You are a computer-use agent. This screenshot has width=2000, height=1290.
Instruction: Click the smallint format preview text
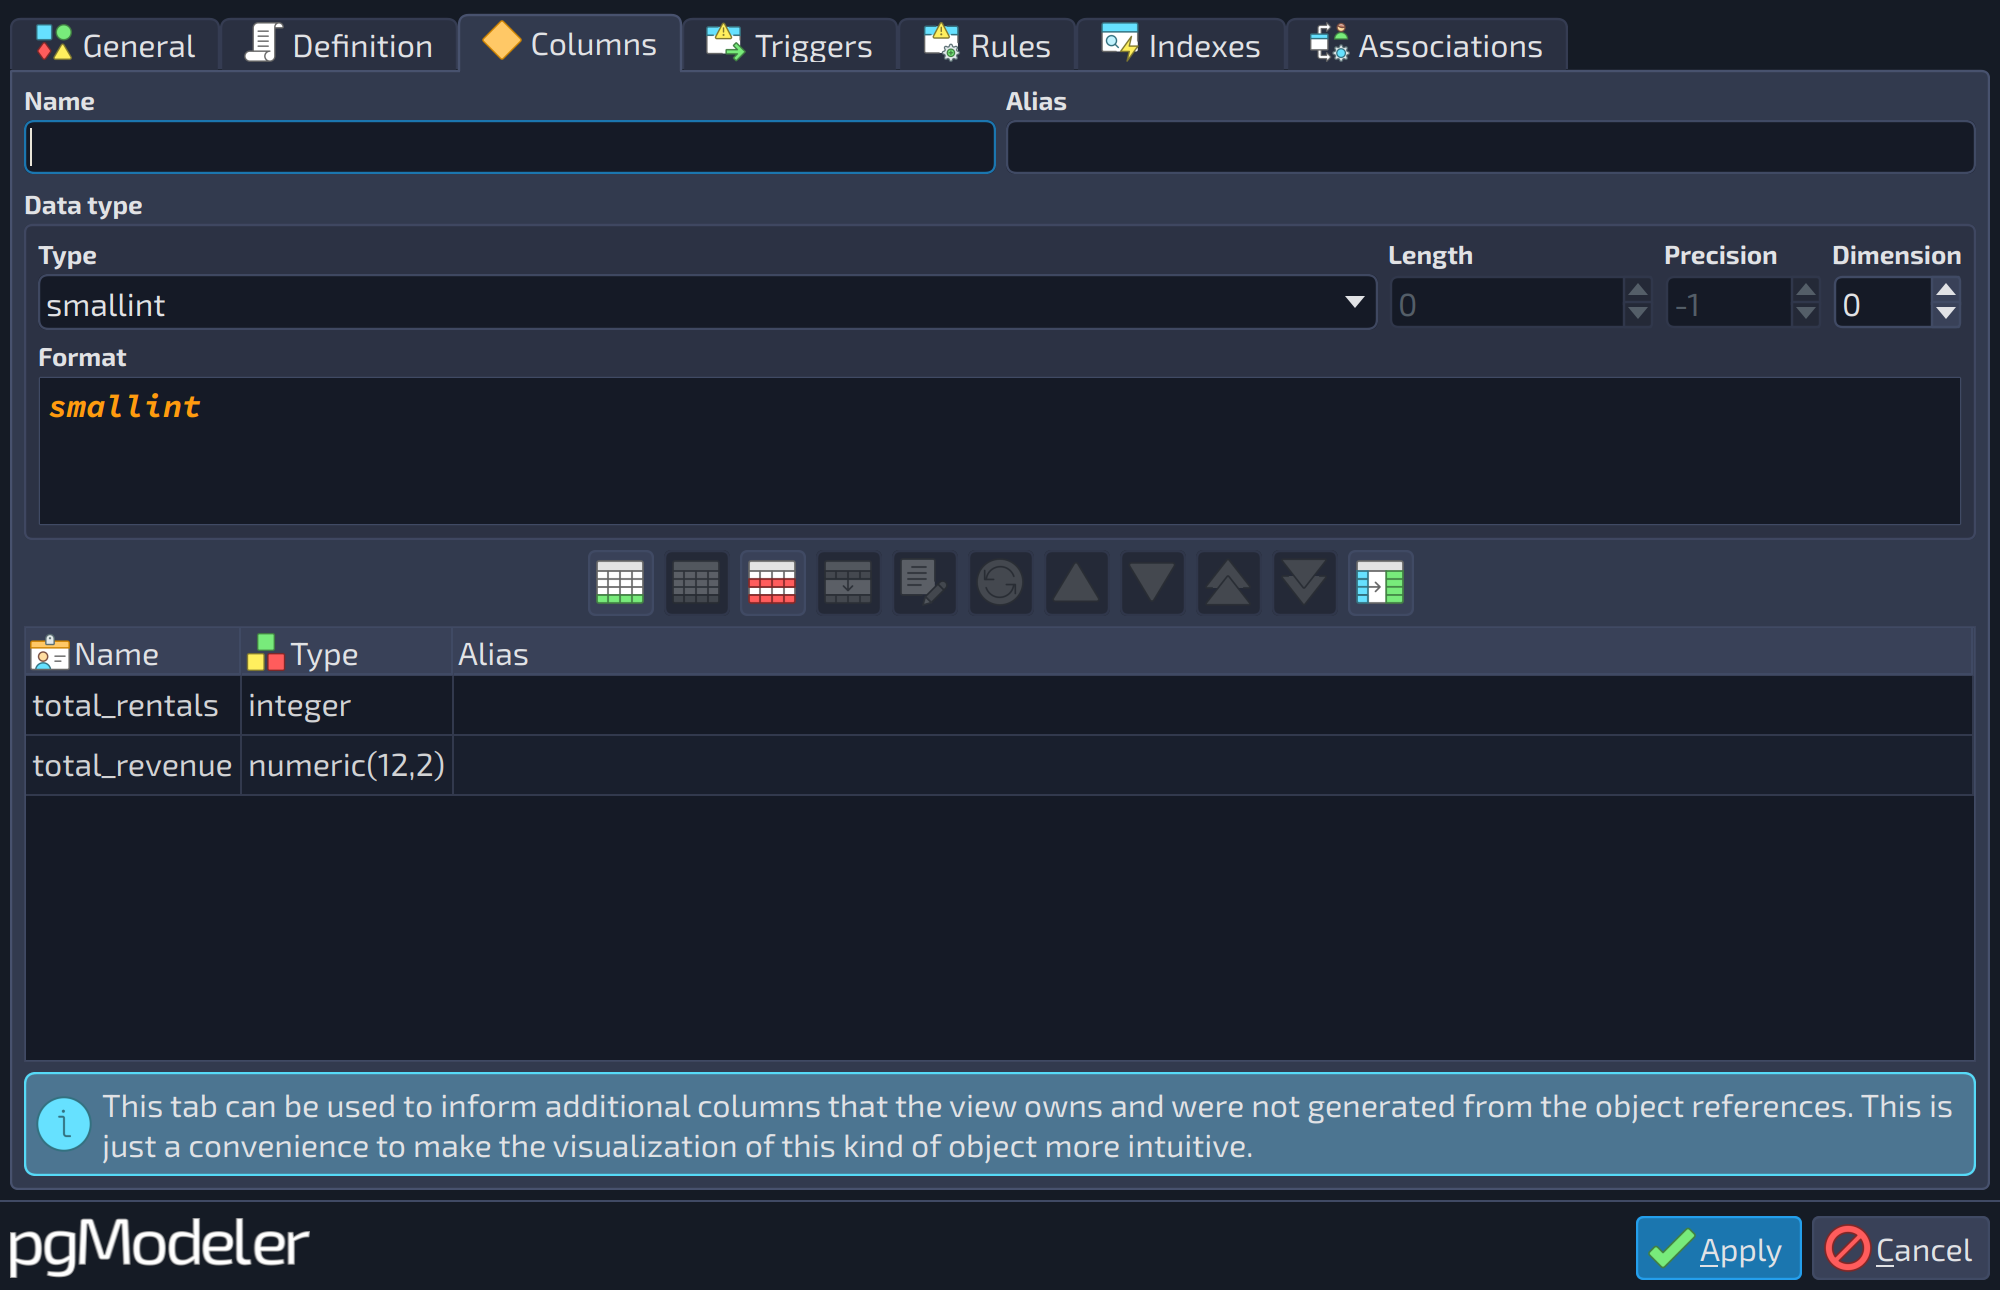[125, 407]
